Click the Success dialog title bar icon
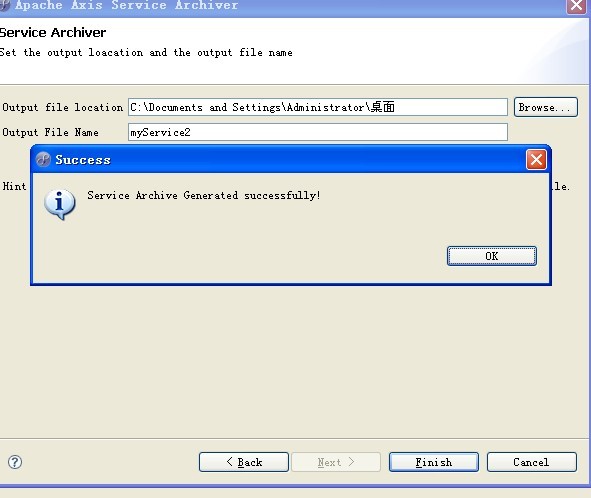The height and width of the screenshot is (498, 591). 43,159
